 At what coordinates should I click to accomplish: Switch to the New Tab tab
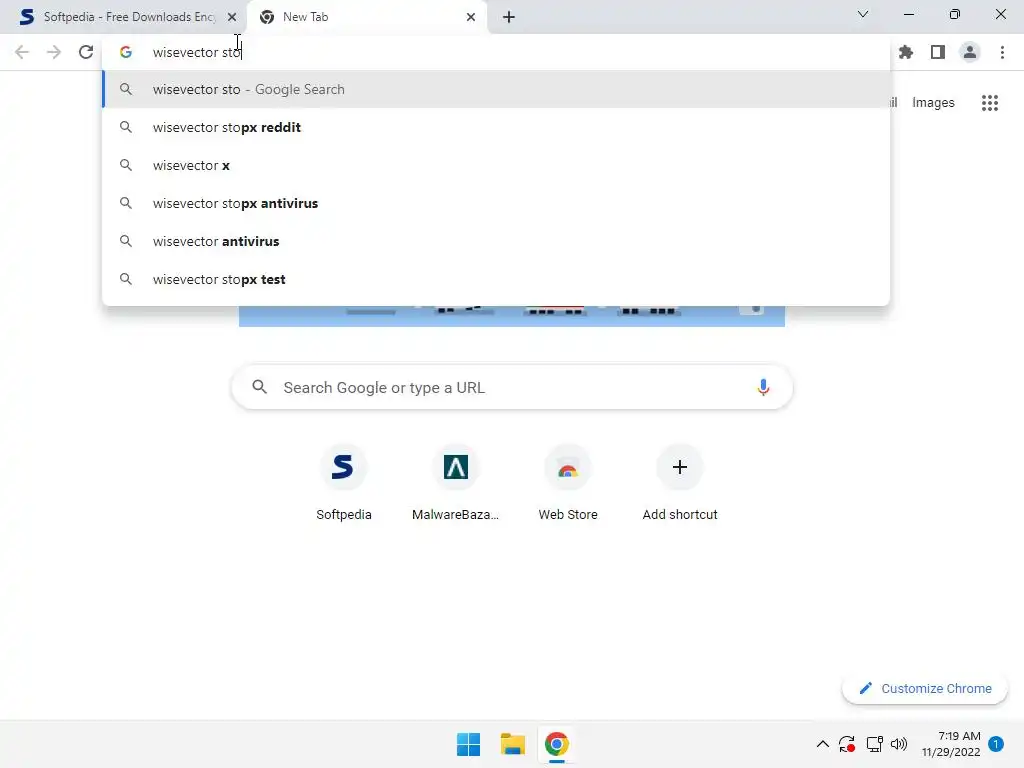click(367, 17)
